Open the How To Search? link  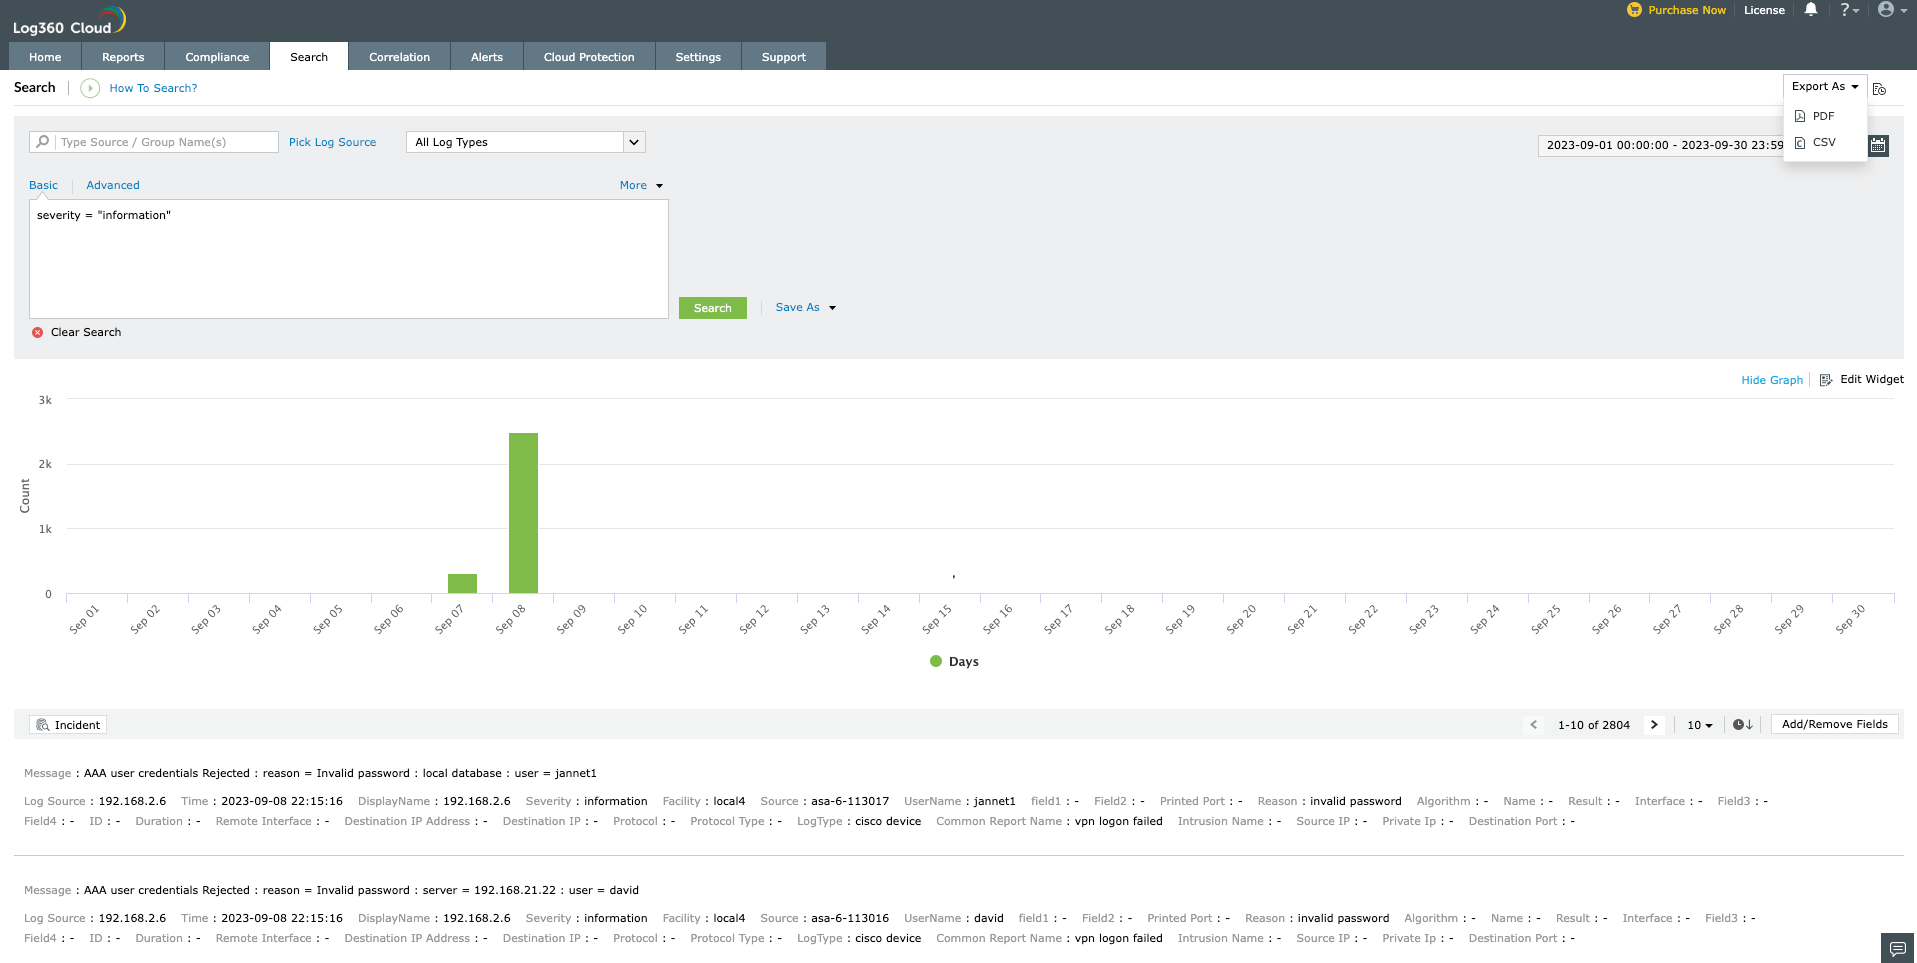point(153,88)
